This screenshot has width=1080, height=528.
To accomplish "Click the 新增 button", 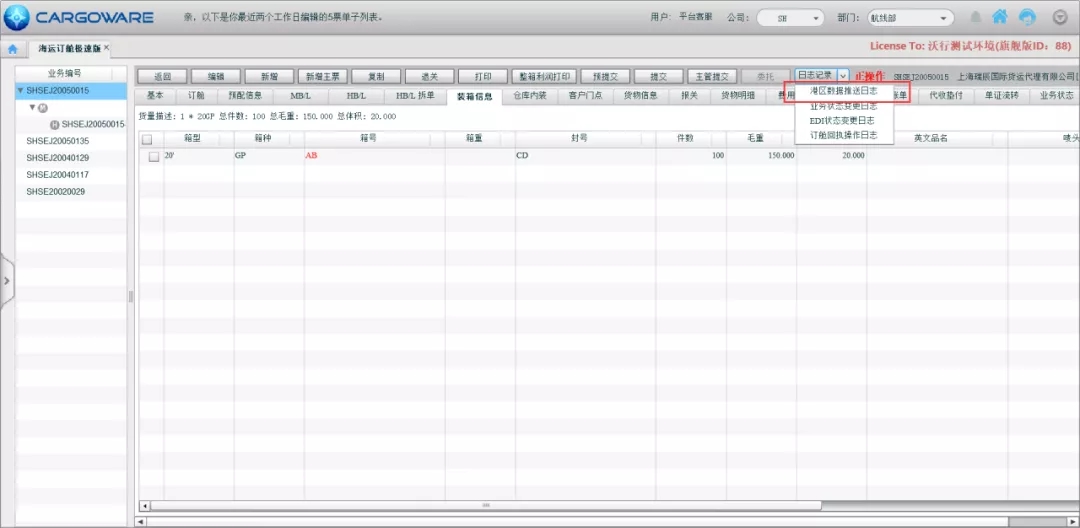I will (269, 76).
